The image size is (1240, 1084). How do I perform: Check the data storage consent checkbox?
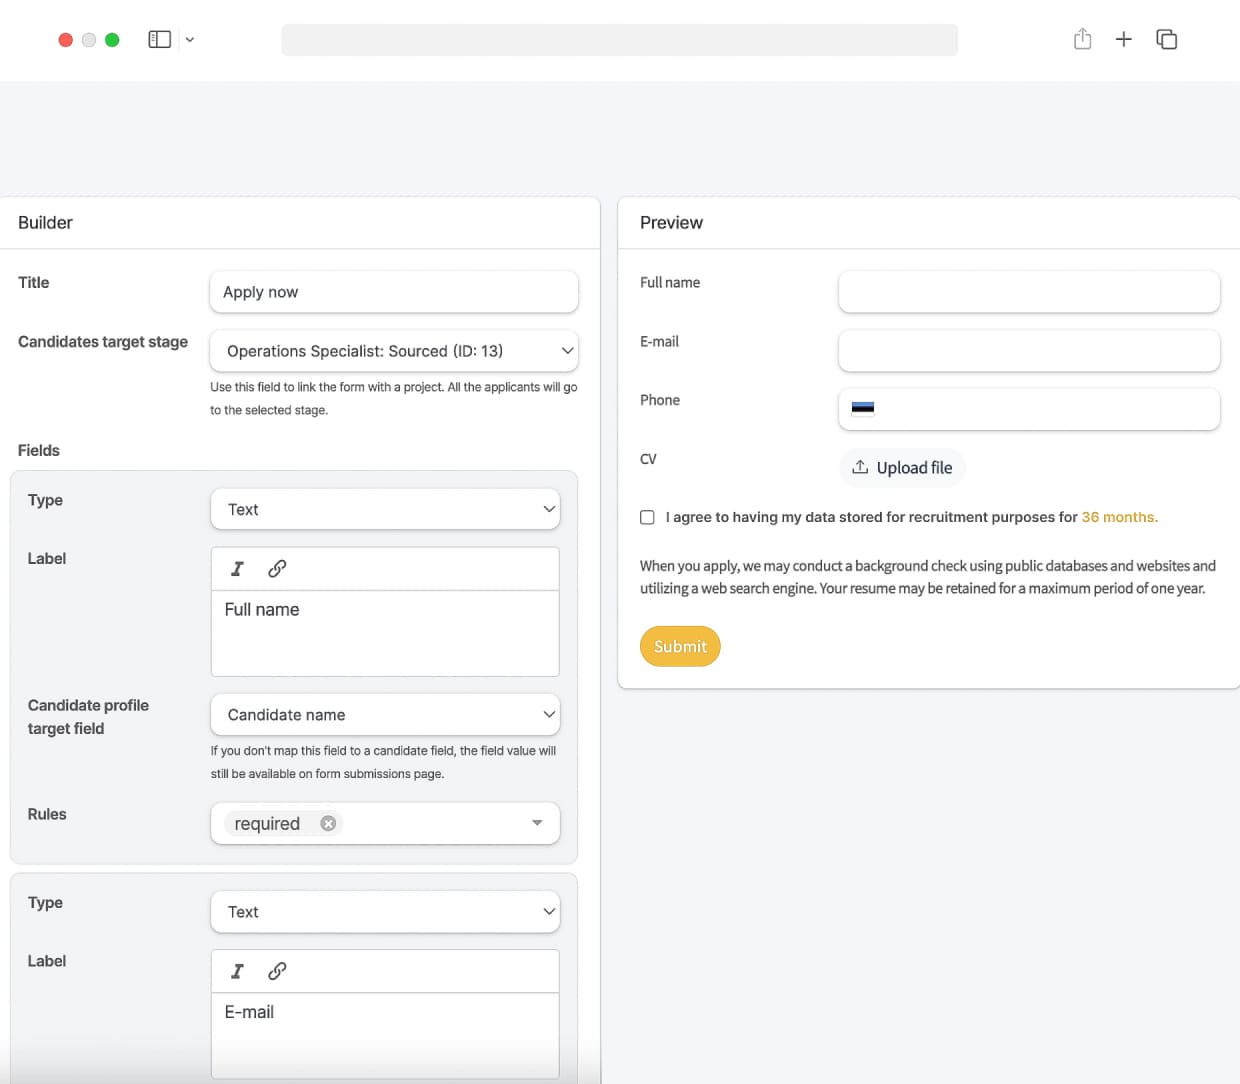pyautogui.click(x=647, y=517)
